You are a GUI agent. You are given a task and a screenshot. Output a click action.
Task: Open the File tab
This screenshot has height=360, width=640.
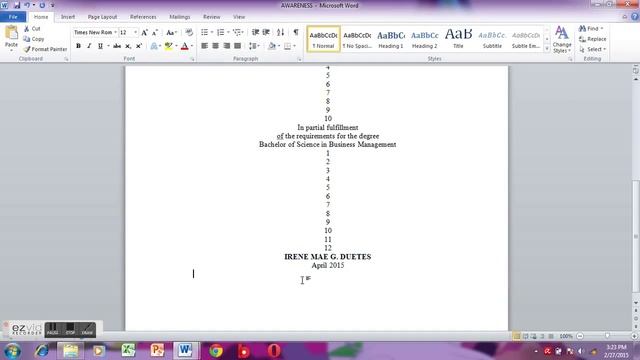click(13, 17)
